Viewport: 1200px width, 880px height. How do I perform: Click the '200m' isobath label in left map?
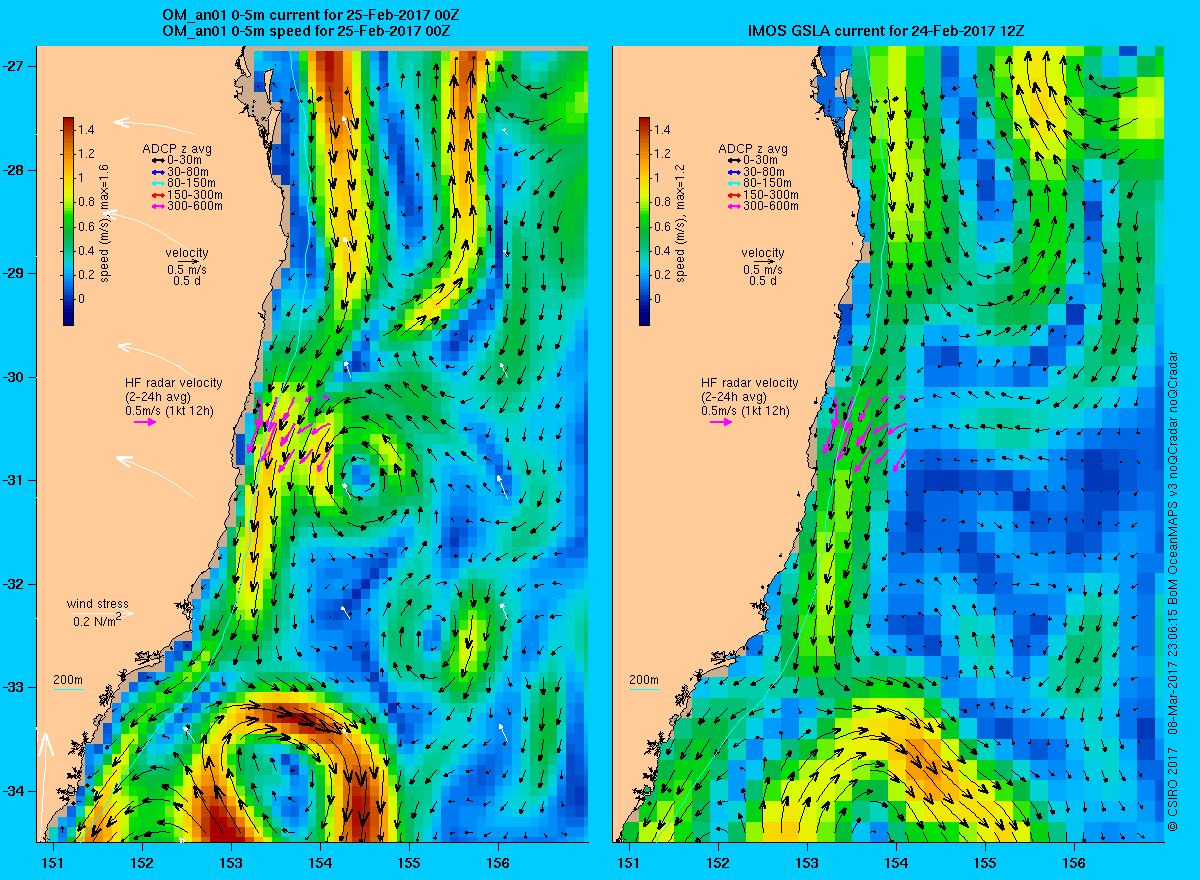click(67, 680)
